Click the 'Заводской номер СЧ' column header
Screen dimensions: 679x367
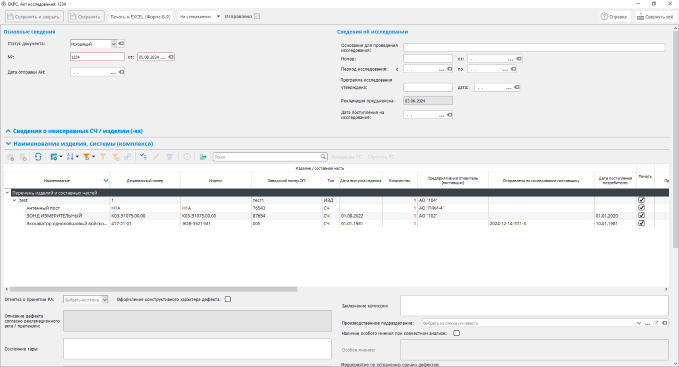coord(286,180)
